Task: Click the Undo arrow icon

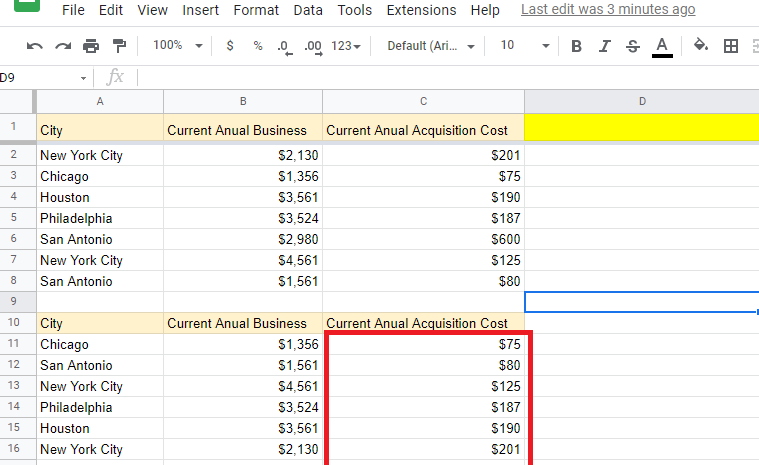Action: 35,46
